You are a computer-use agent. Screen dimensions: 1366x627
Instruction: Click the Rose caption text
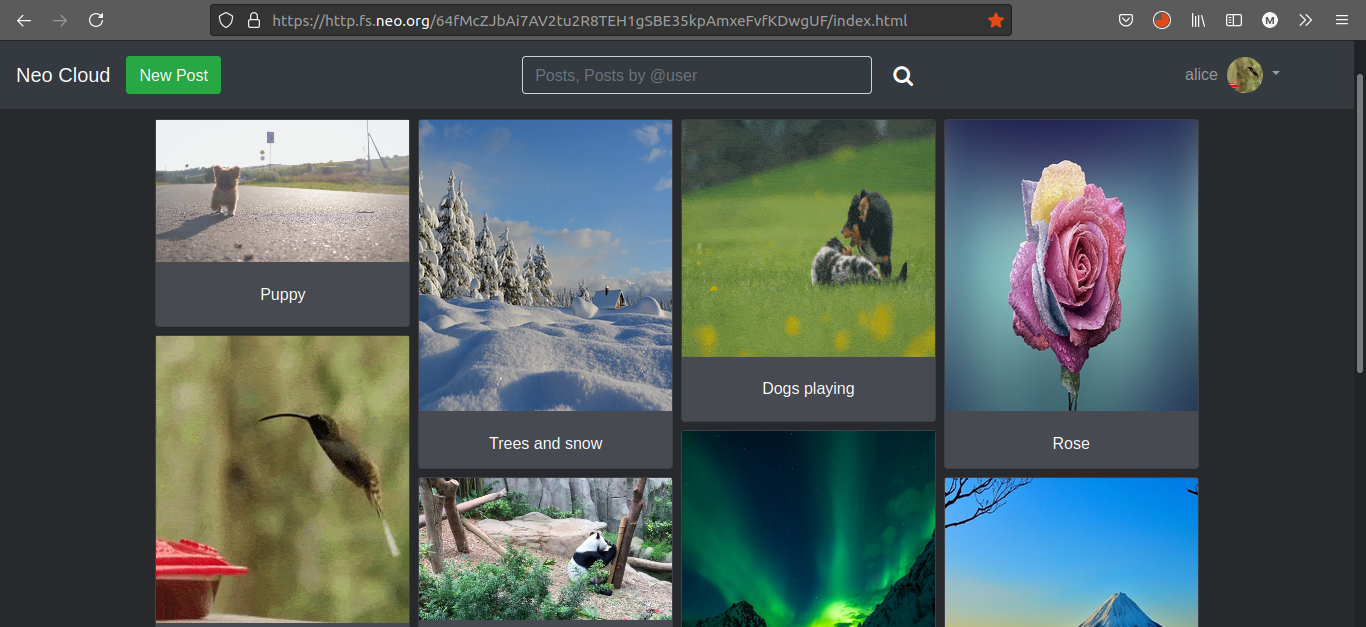tap(1071, 443)
